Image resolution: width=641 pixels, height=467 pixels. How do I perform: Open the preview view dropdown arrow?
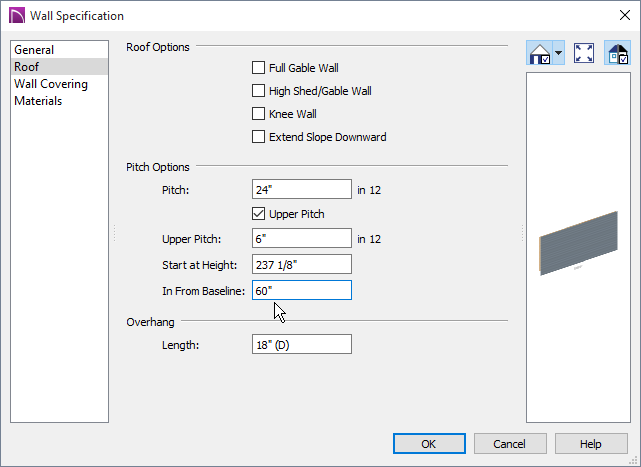pyautogui.click(x=558, y=53)
